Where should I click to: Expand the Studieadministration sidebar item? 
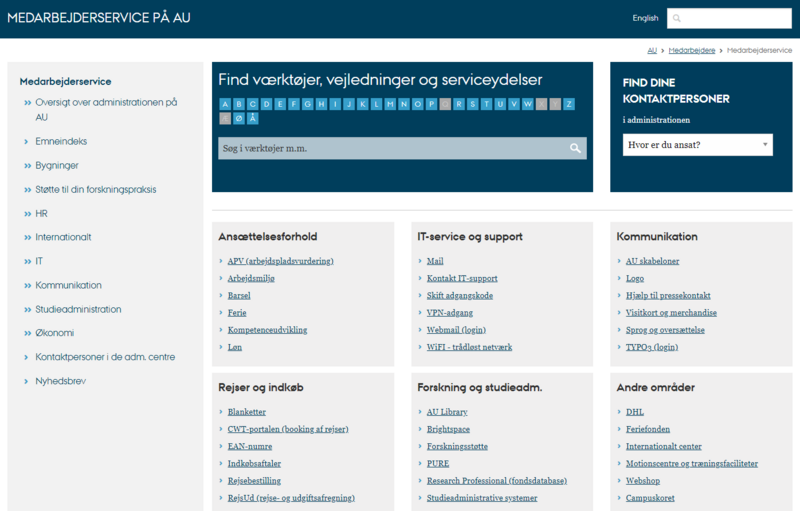tap(28, 310)
